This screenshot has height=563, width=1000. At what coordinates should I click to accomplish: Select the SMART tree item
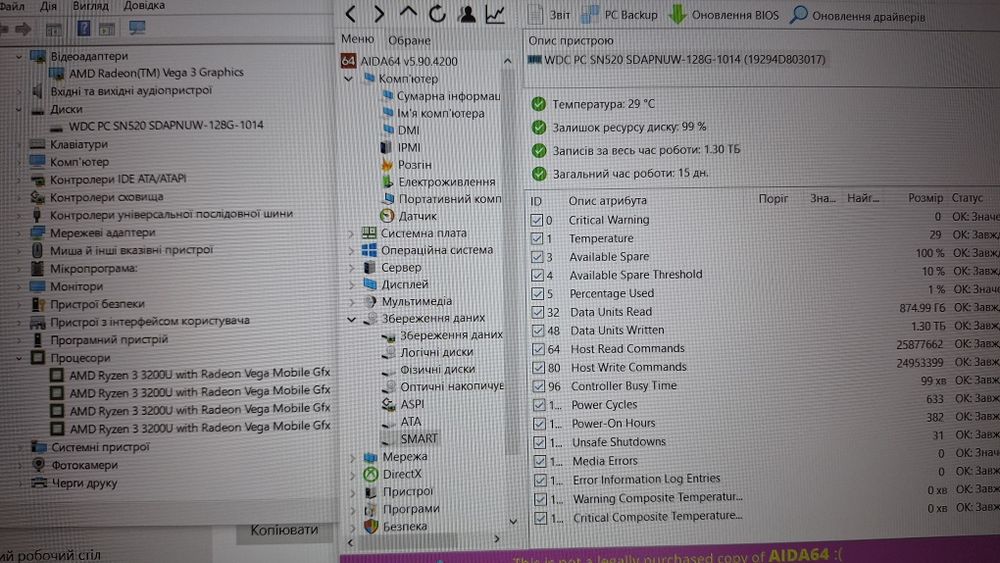coord(419,439)
